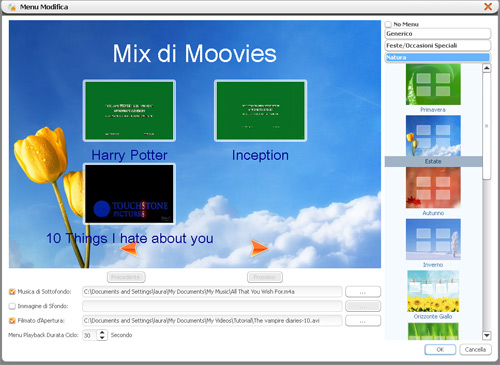Screen dimensions: 500x365
Task: Click the playback duration value field
Action: coord(90,335)
